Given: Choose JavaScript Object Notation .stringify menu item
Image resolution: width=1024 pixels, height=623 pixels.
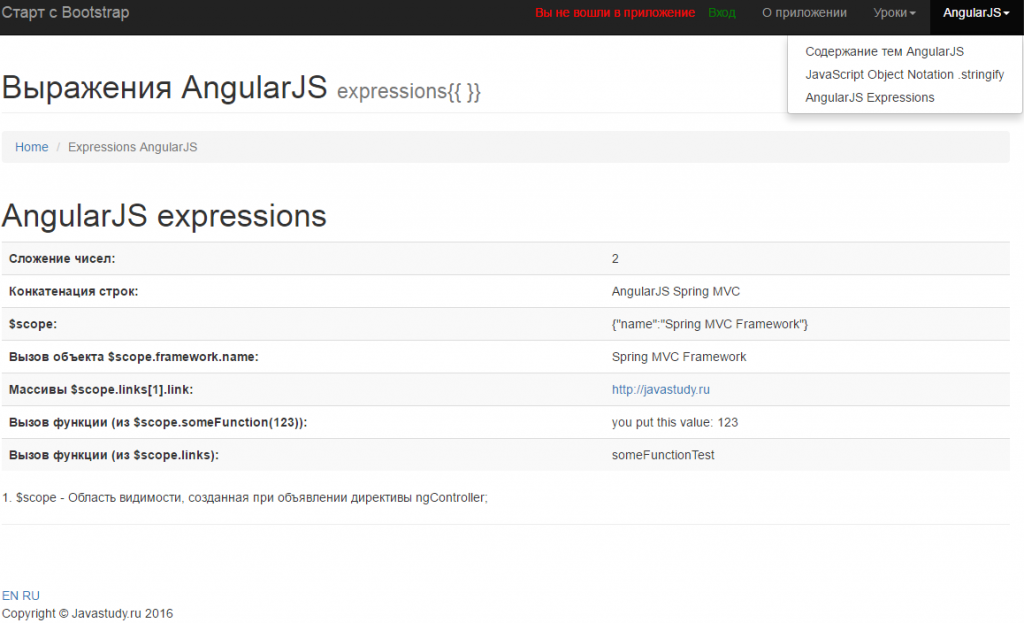Looking at the screenshot, I should tap(904, 74).
